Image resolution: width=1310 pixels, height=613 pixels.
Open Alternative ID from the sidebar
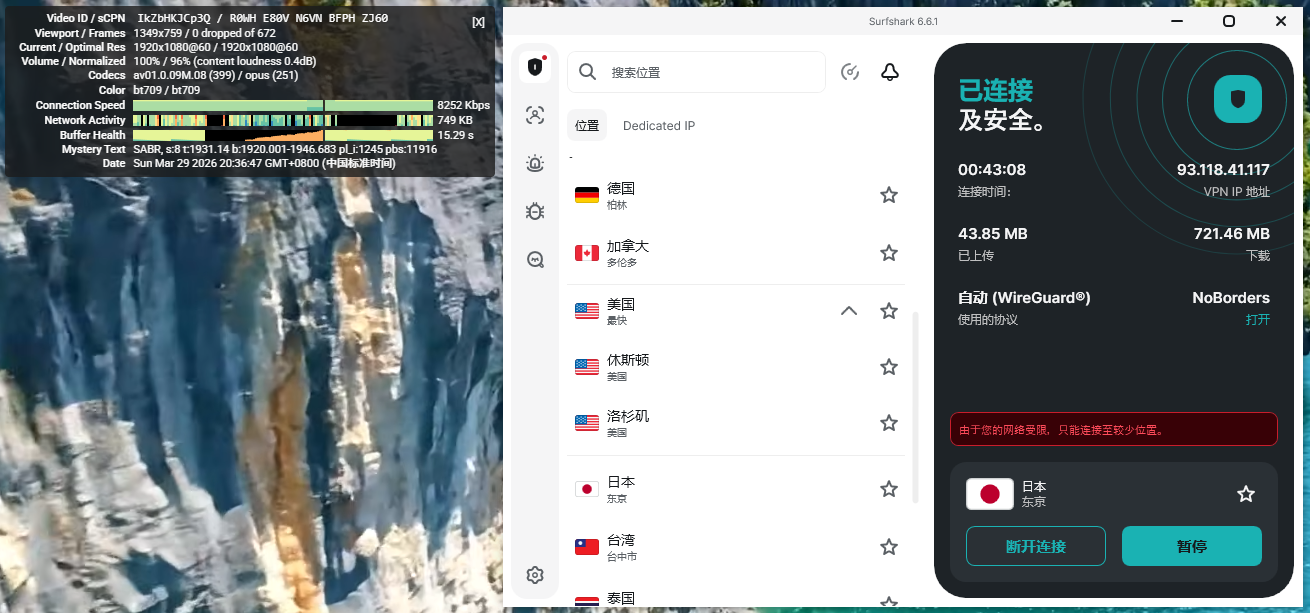tap(535, 116)
